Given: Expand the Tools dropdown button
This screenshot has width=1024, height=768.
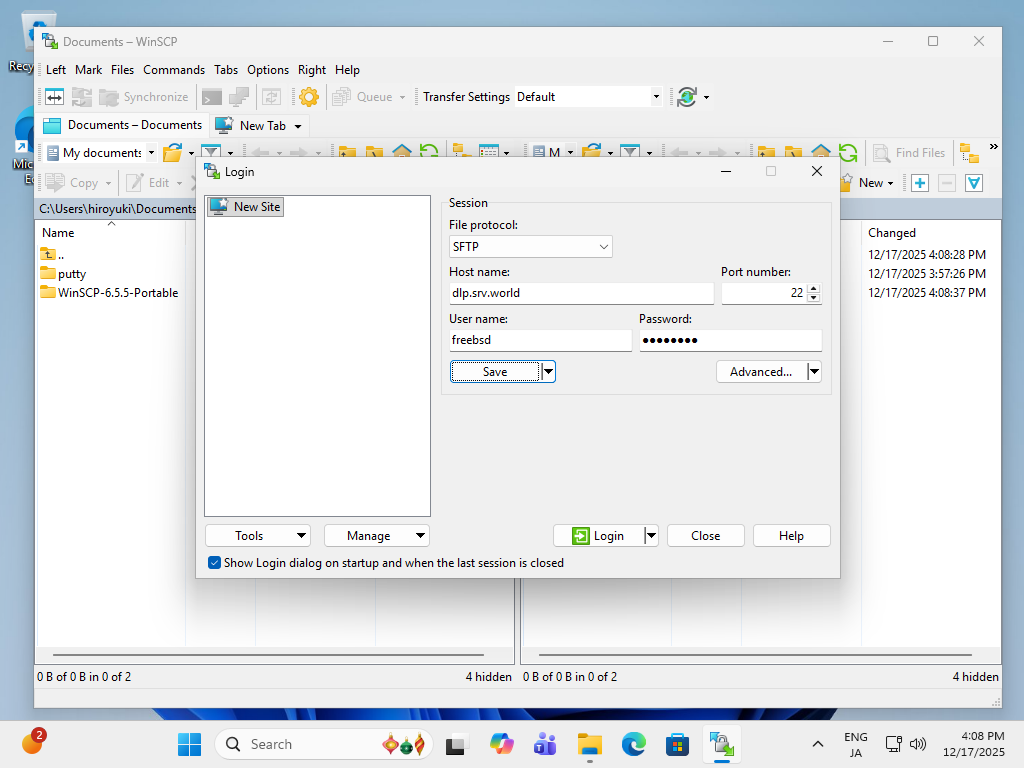Looking at the screenshot, I should (257, 536).
